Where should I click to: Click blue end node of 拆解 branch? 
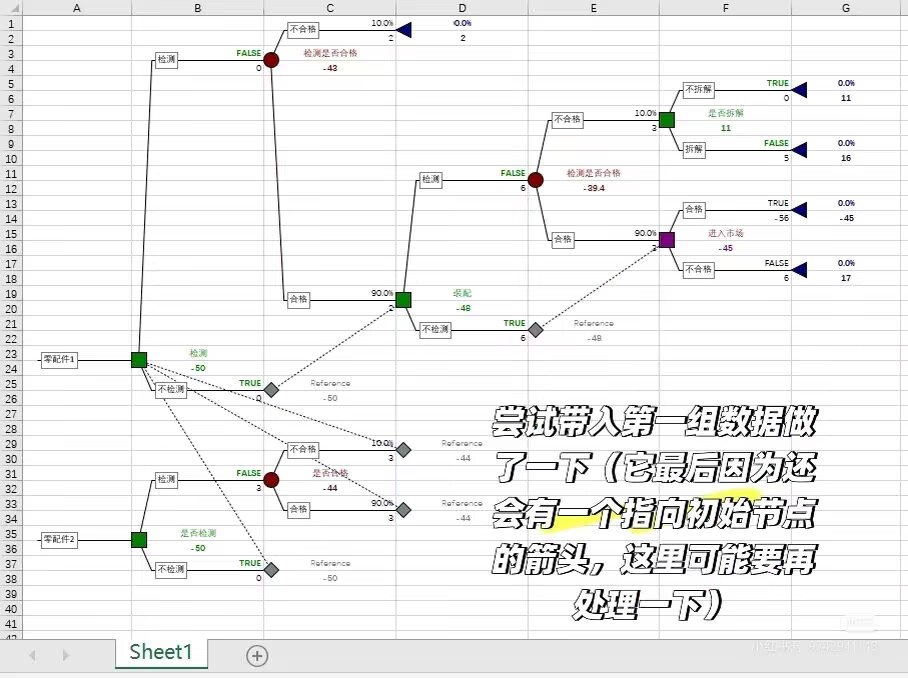coord(800,150)
